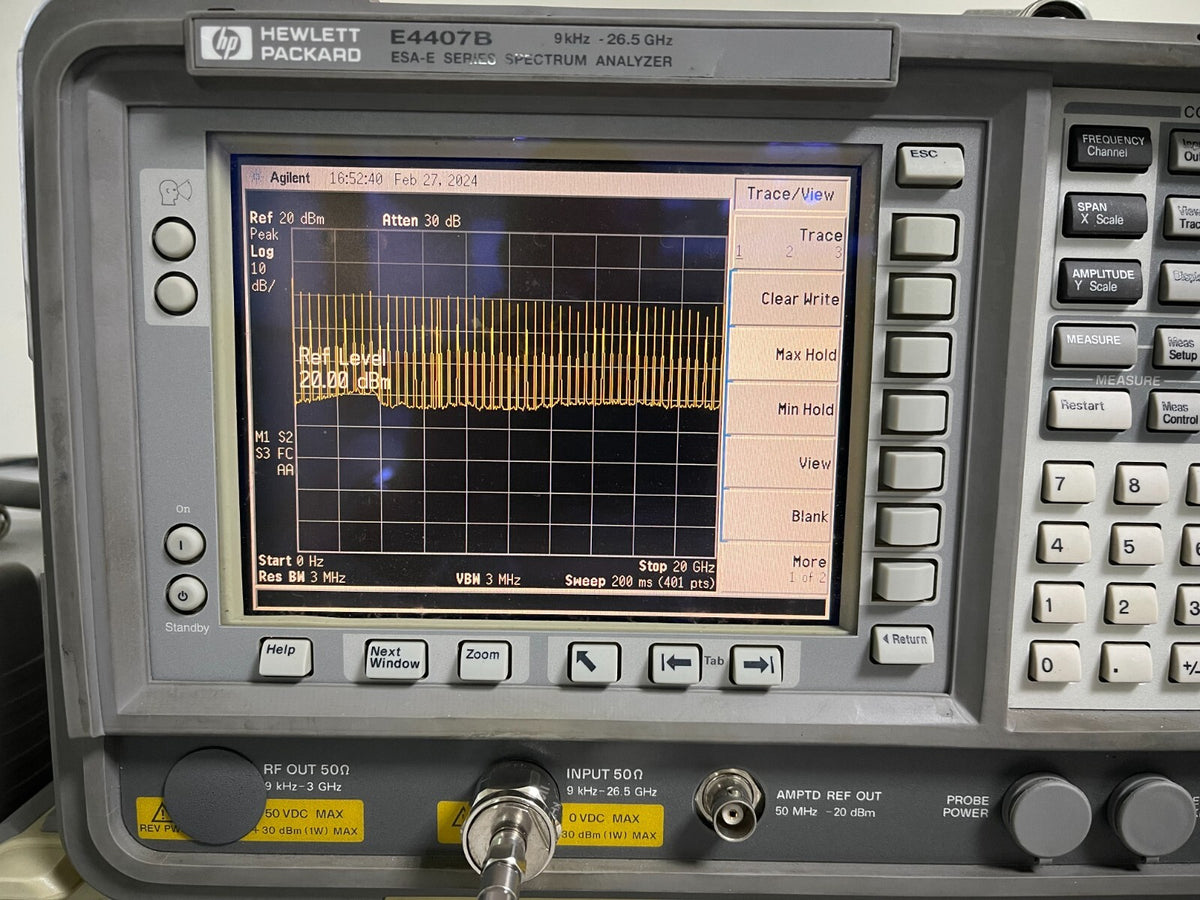Tap number key 2 on keypad
The image size is (1200, 900).
coord(1131,605)
